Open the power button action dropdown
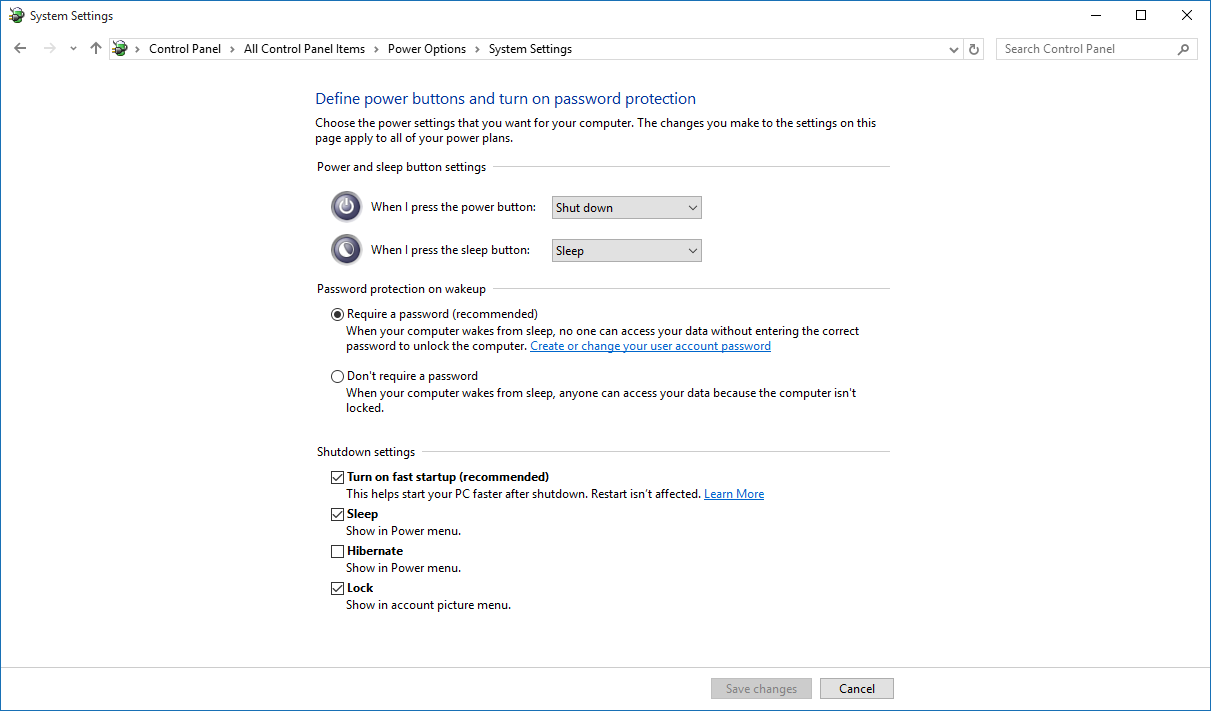1211x711 pixels. [627, 208]
